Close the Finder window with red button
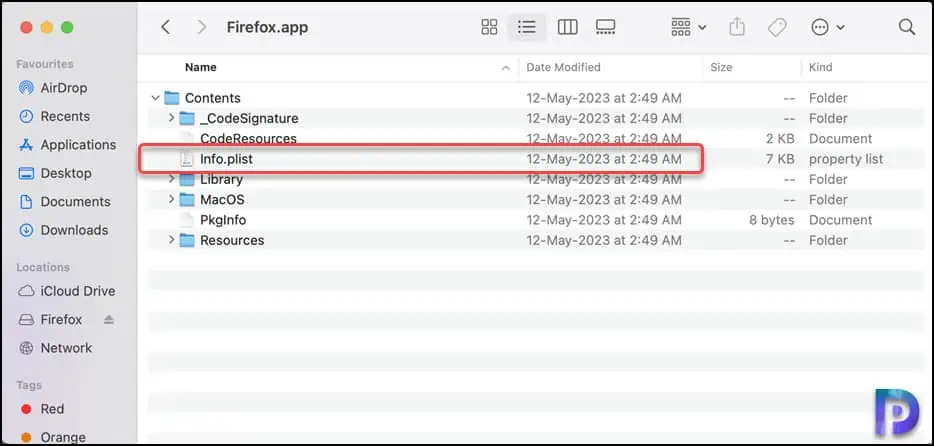 [x=26, y=27]
